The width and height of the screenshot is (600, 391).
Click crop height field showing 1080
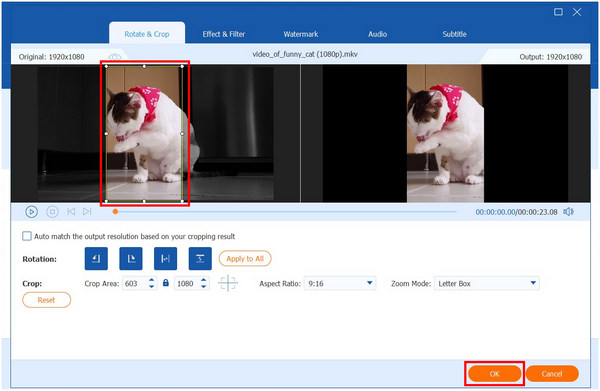tap(187, 283)
